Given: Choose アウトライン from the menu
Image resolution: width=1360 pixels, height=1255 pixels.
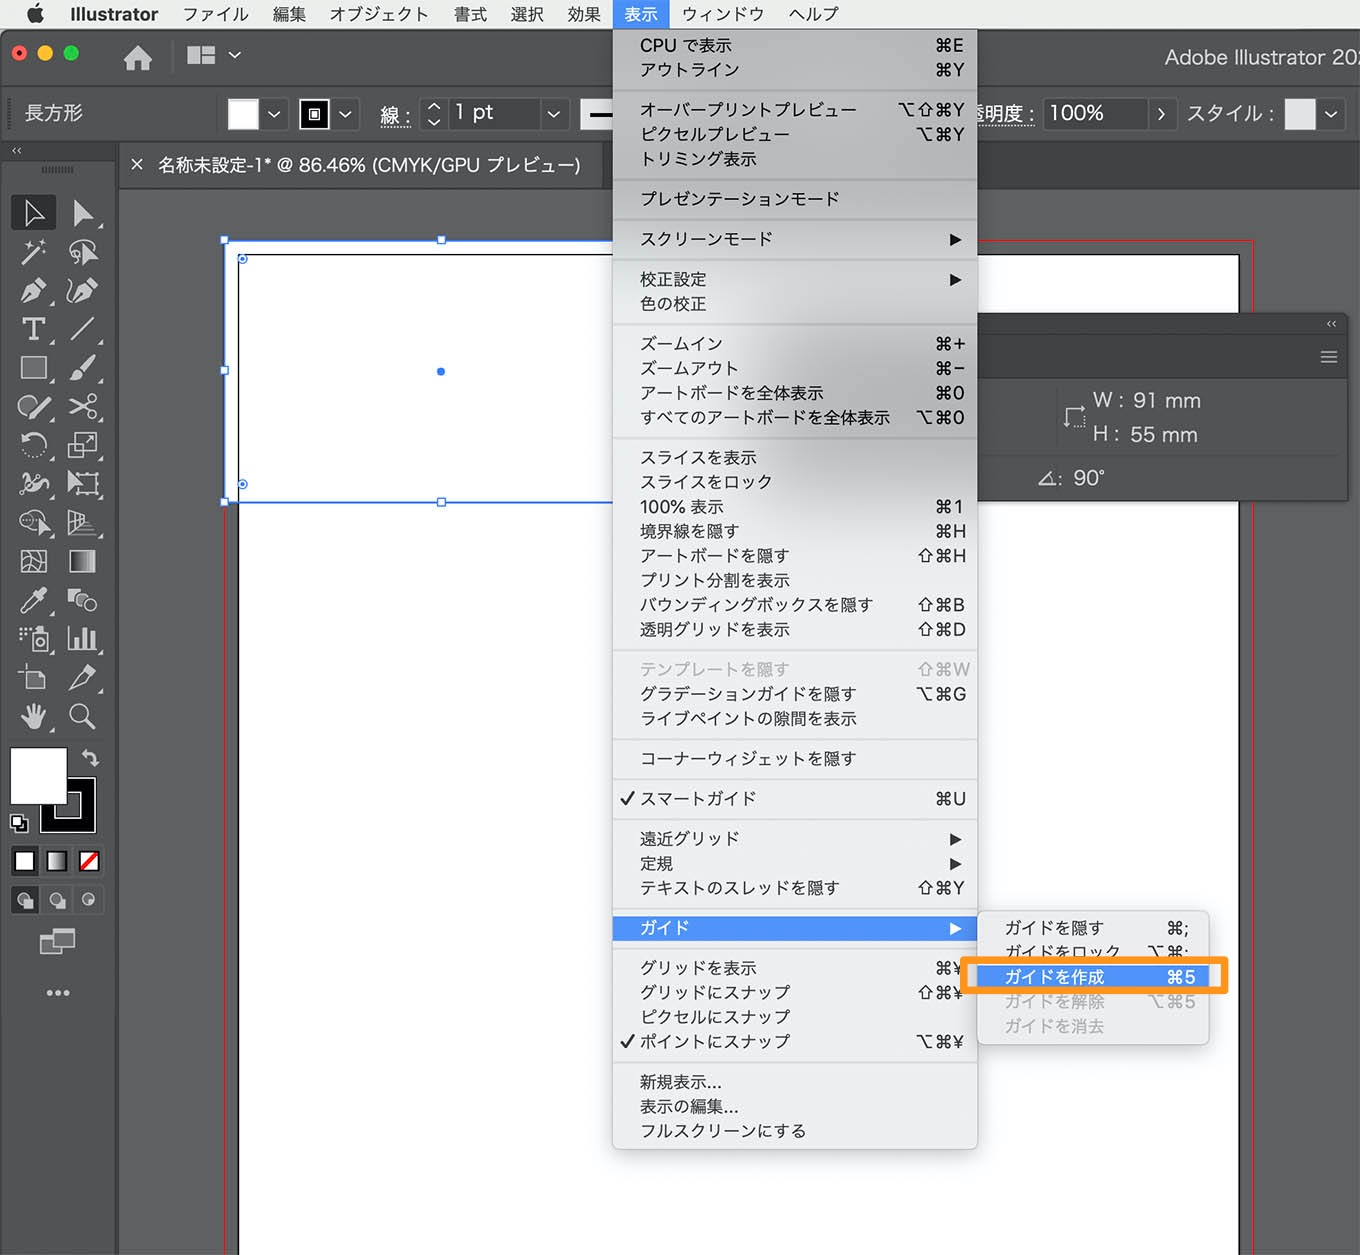Looking at the screenshot, I should [x=795, y=70].
